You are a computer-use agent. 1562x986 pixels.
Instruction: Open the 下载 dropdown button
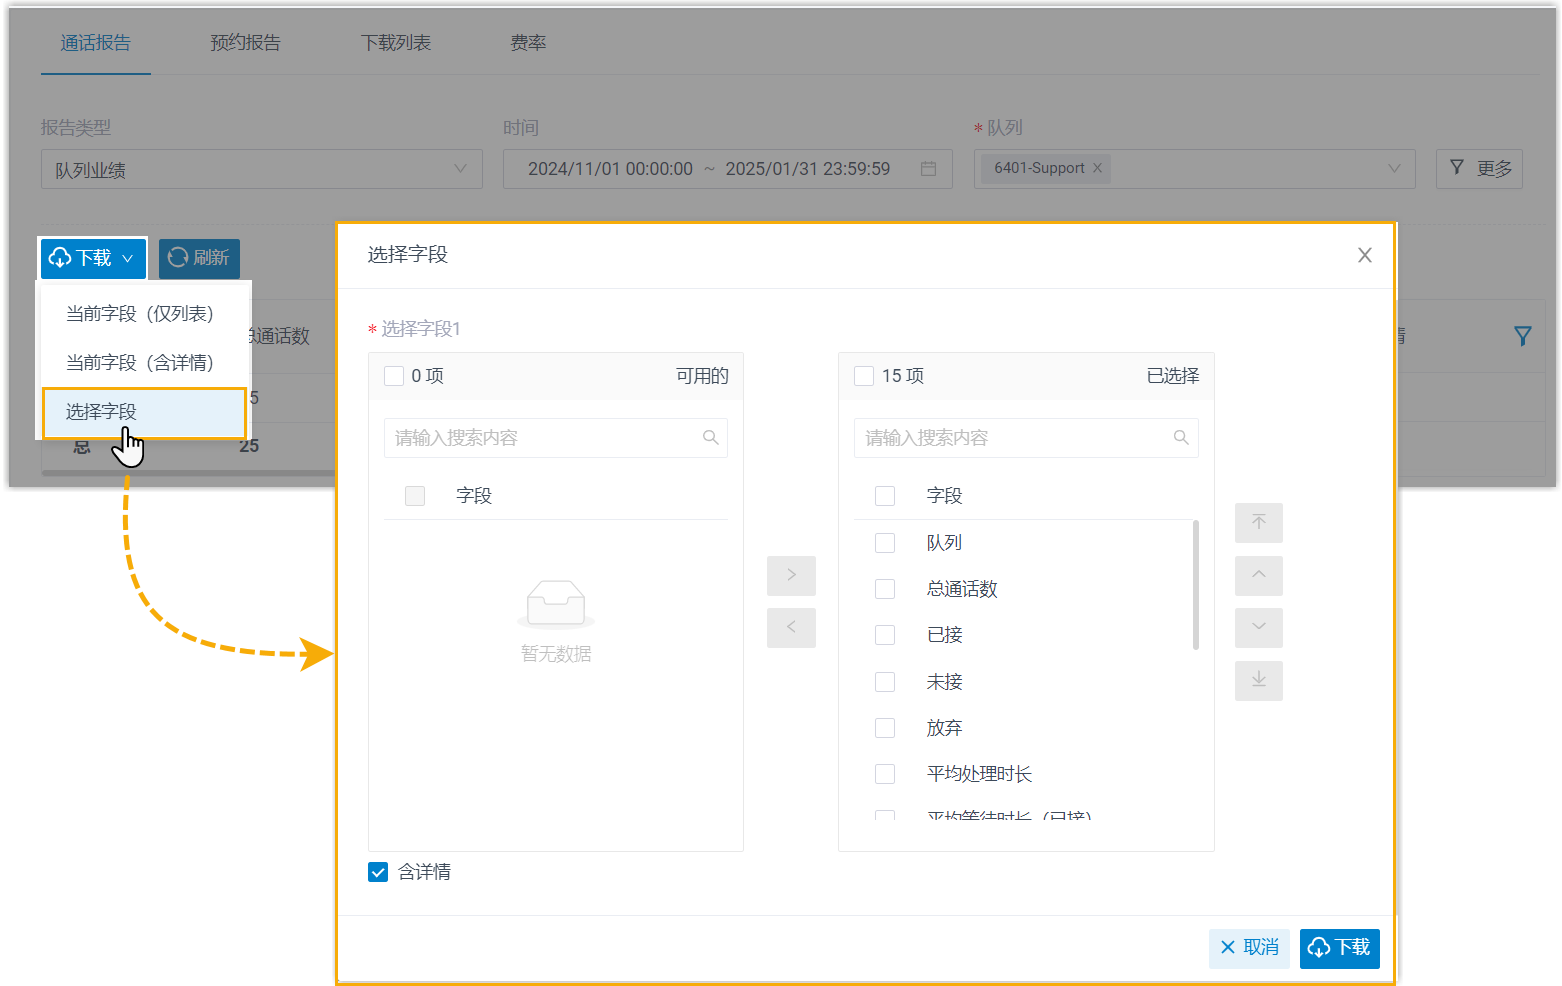click(x=93, y=258)
